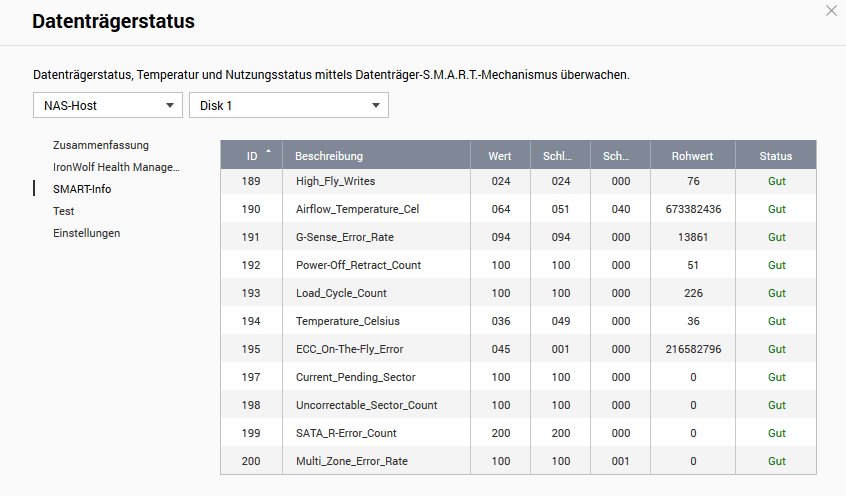Click the ID column sort arrow
846x496 pixels.
[268, 151]
